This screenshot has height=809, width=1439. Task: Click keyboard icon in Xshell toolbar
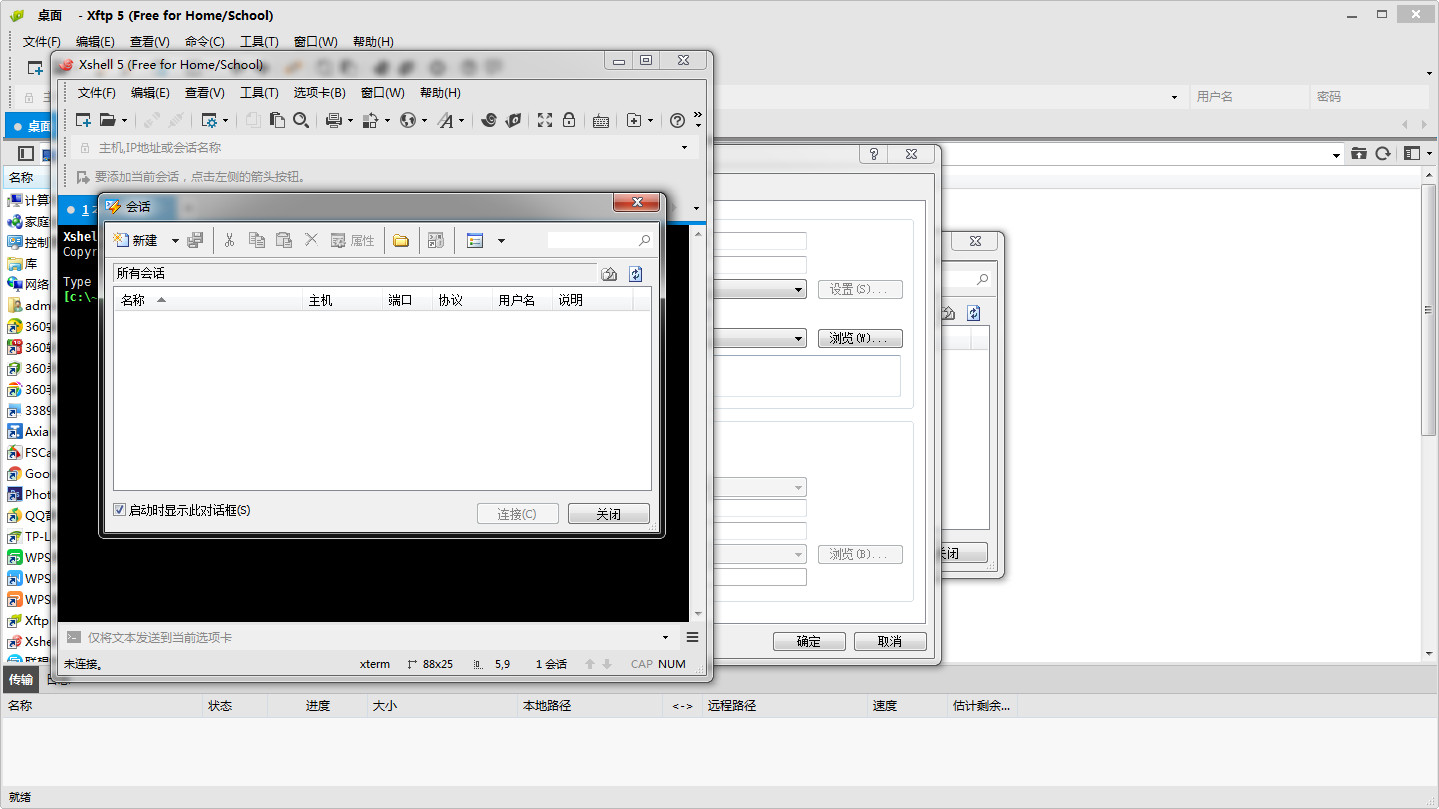[x=601, y=120]
